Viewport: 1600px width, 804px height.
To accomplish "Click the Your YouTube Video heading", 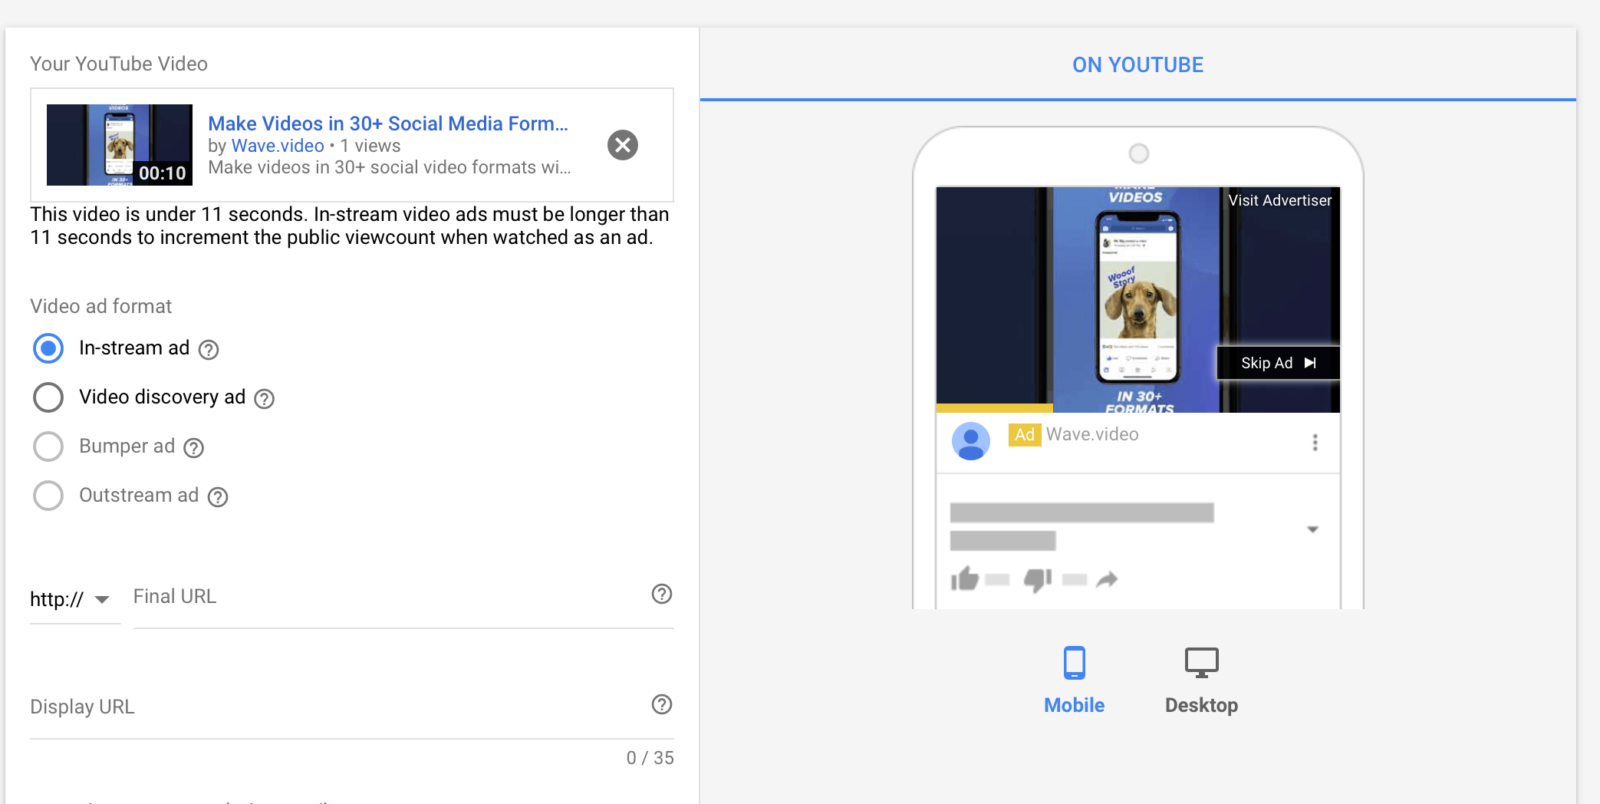I will [x=119, y=64].
